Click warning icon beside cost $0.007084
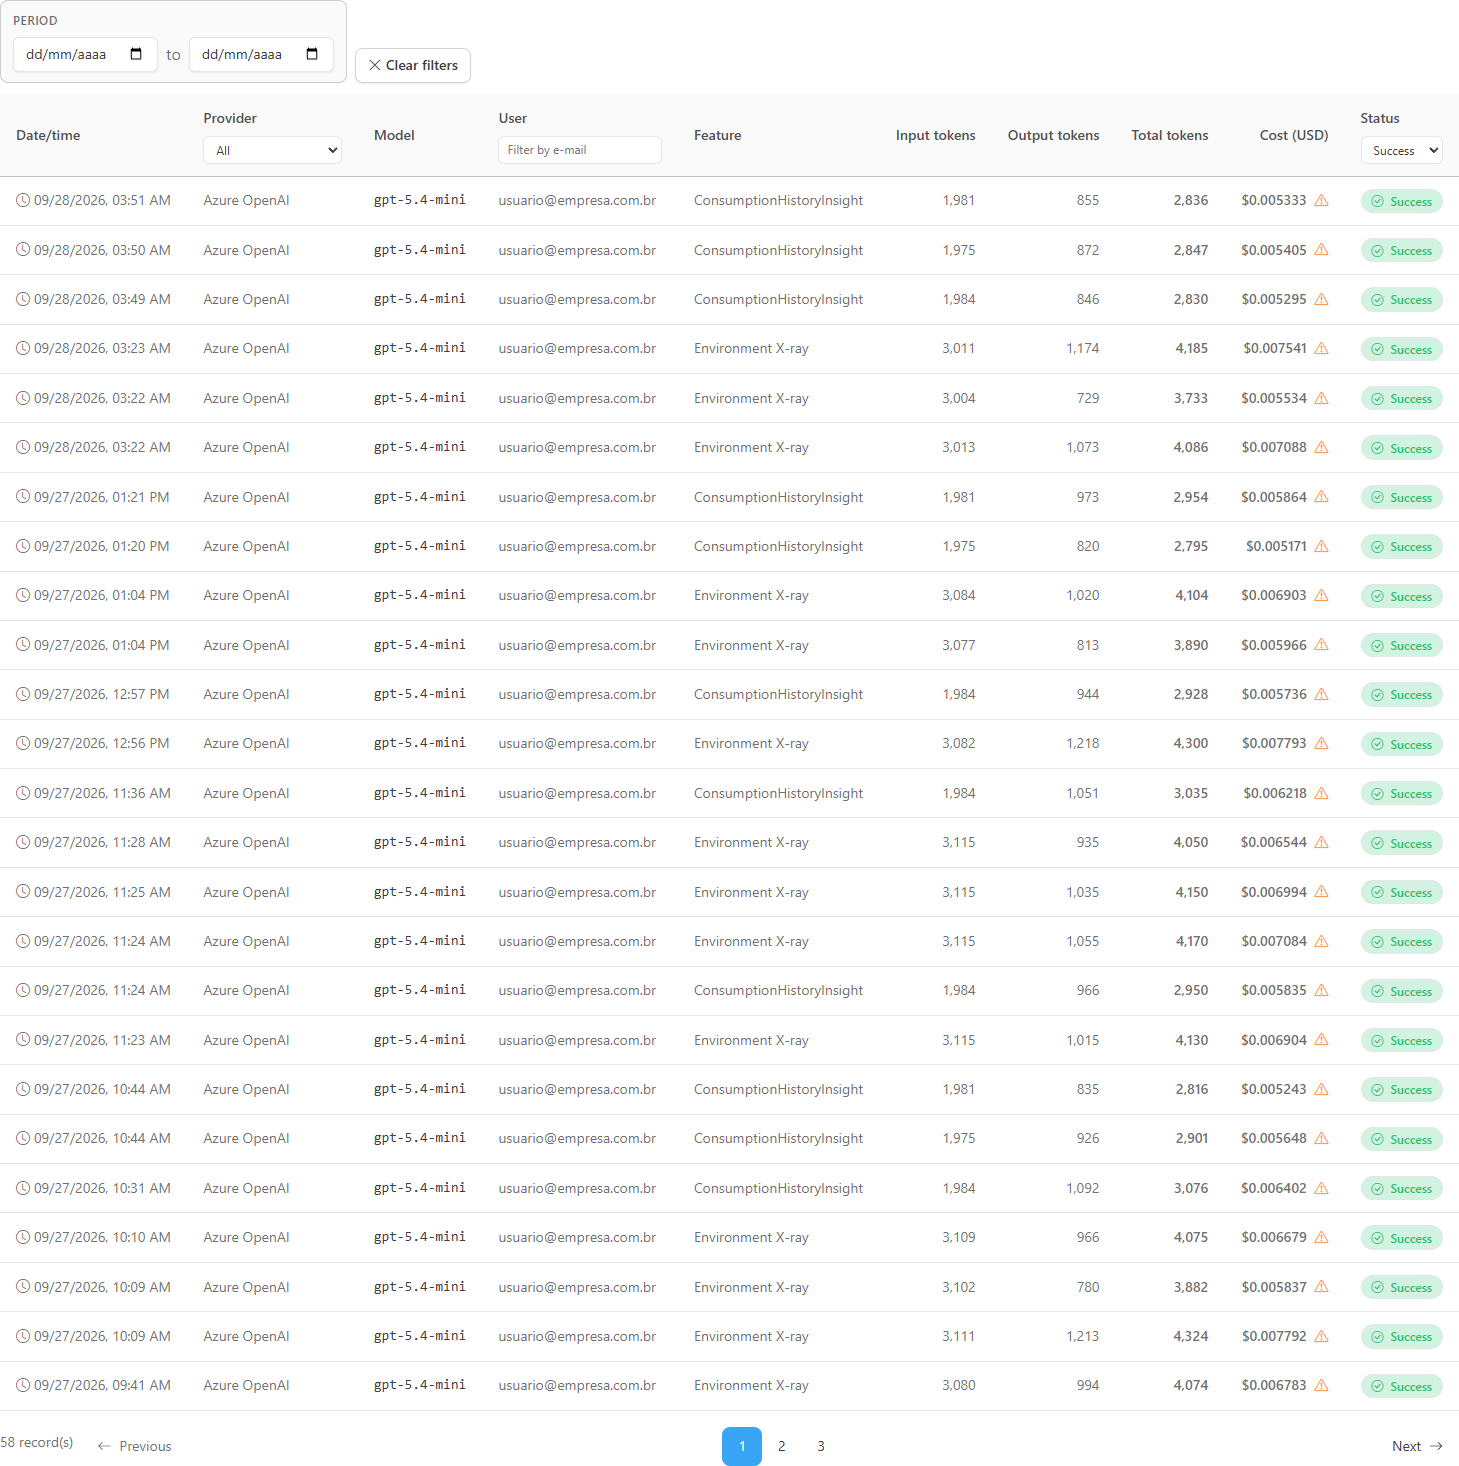This screenshot has height=1466, width=1459. (x=1321, y=941)
